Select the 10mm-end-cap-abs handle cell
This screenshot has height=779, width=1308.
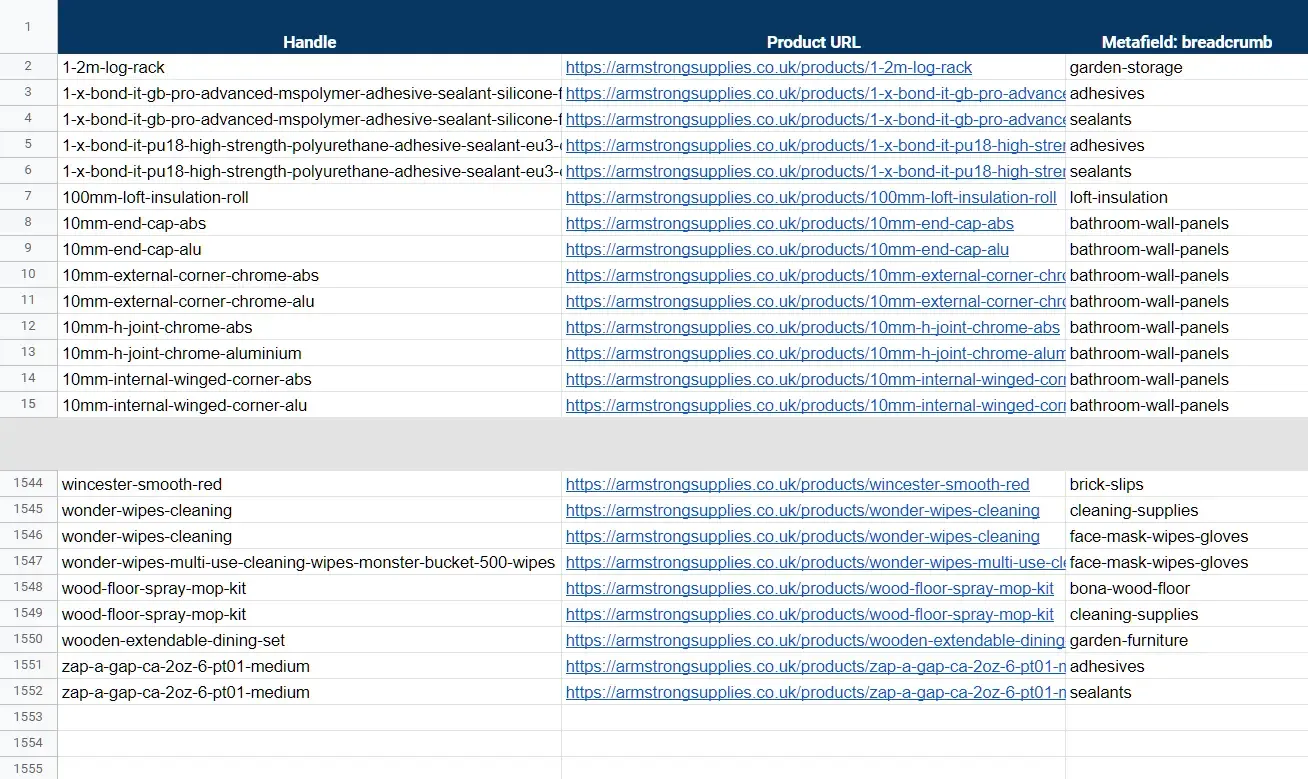coord(309,223)
